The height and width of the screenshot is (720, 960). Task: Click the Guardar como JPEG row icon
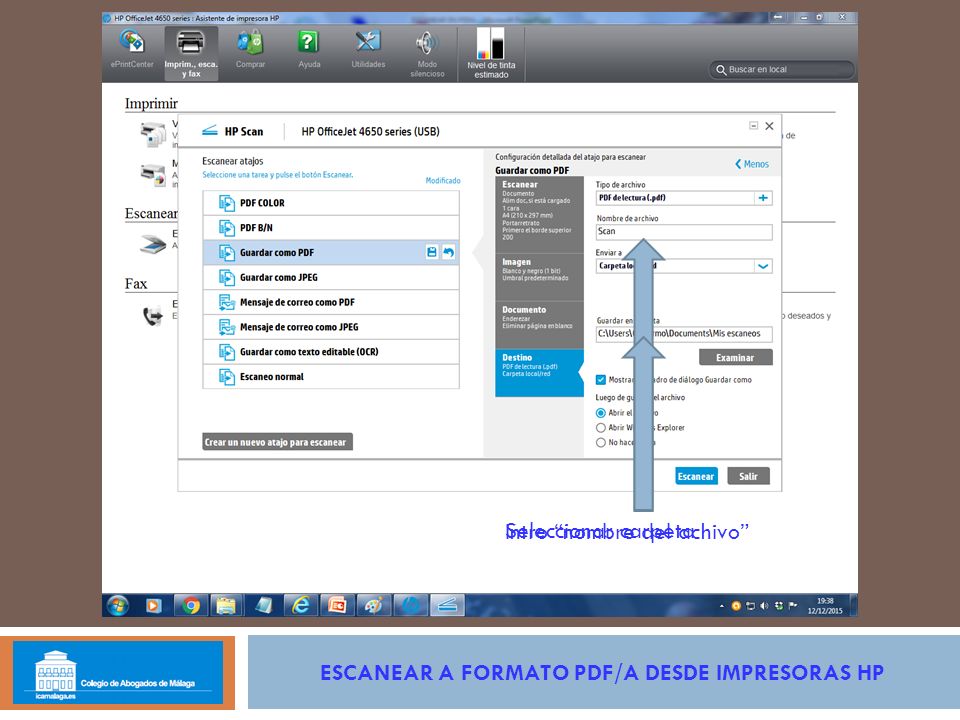pos(227,277)
